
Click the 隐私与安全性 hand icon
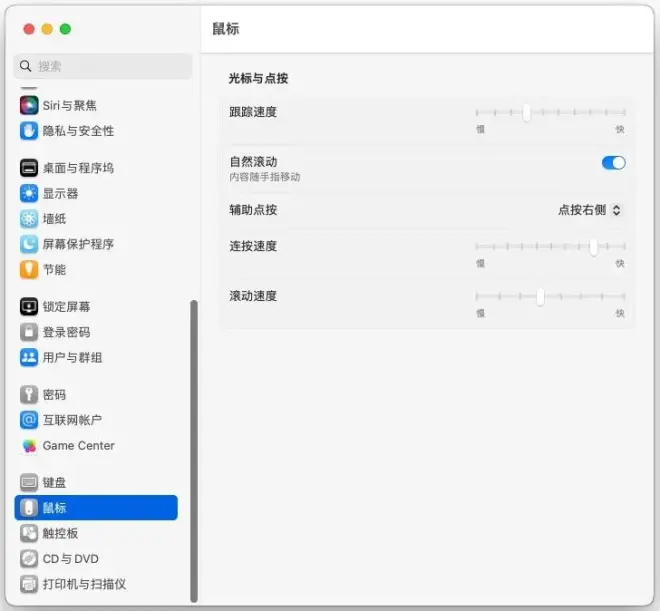(29, 131)
